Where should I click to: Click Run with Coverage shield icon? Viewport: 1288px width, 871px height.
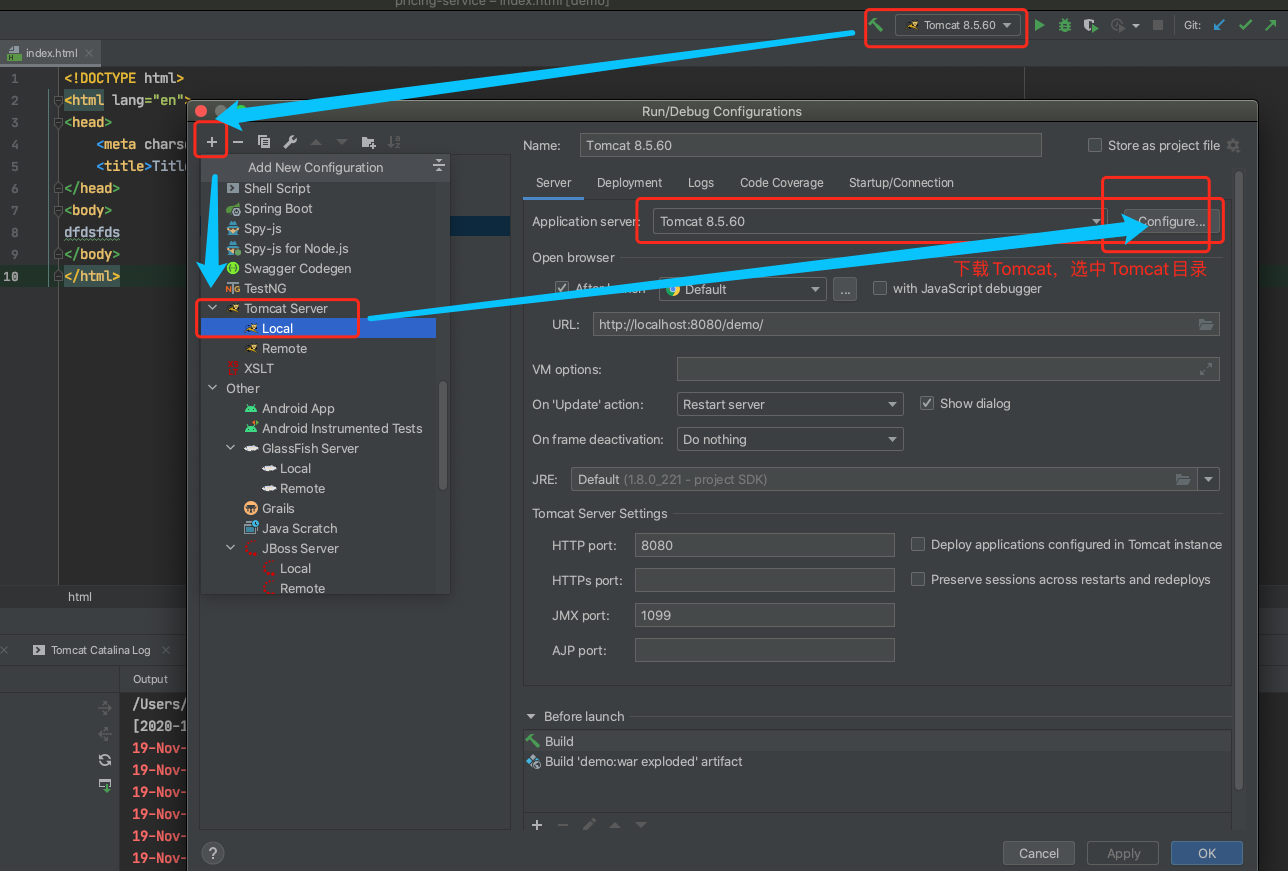point(1090,25)
